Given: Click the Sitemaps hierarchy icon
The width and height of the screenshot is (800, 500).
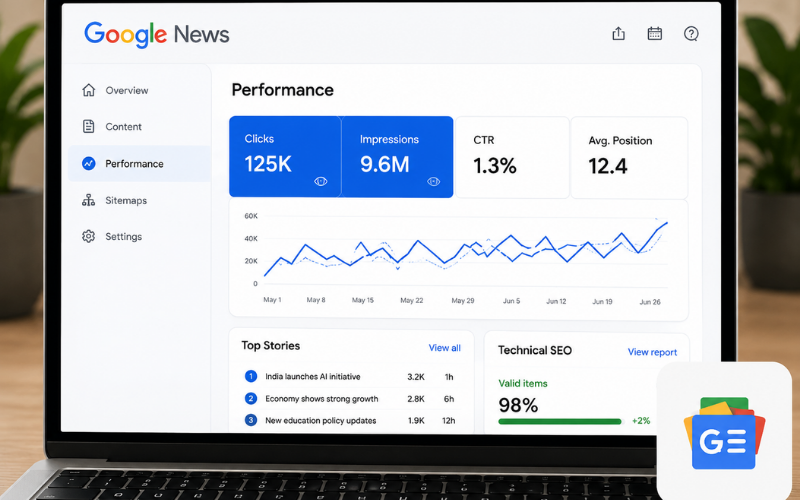Looking at the screenshot, I should coord(89,200).
